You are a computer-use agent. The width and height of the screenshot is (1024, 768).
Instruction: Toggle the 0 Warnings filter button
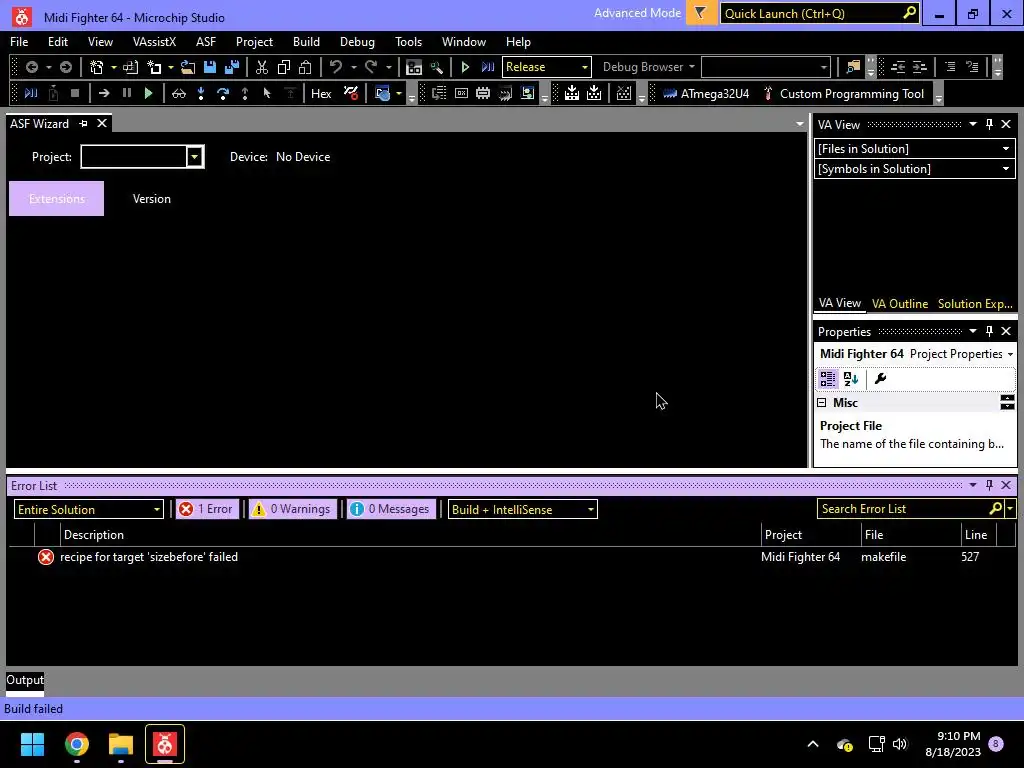coord(291,509)
